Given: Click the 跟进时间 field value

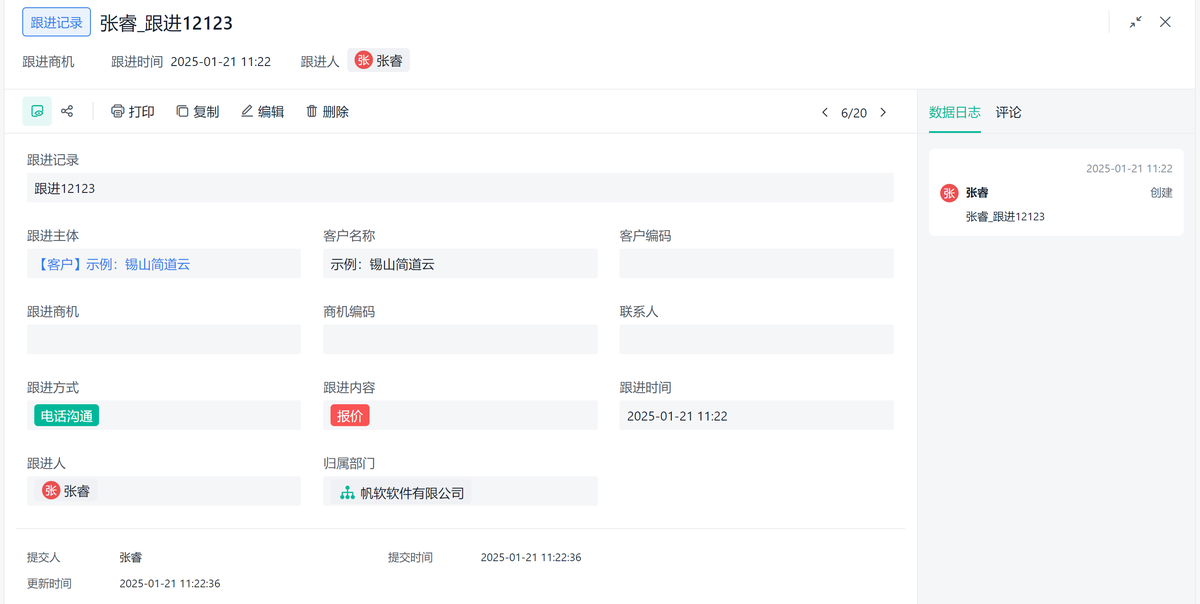Looking at the screenshot, I should [x=677, y=416].
